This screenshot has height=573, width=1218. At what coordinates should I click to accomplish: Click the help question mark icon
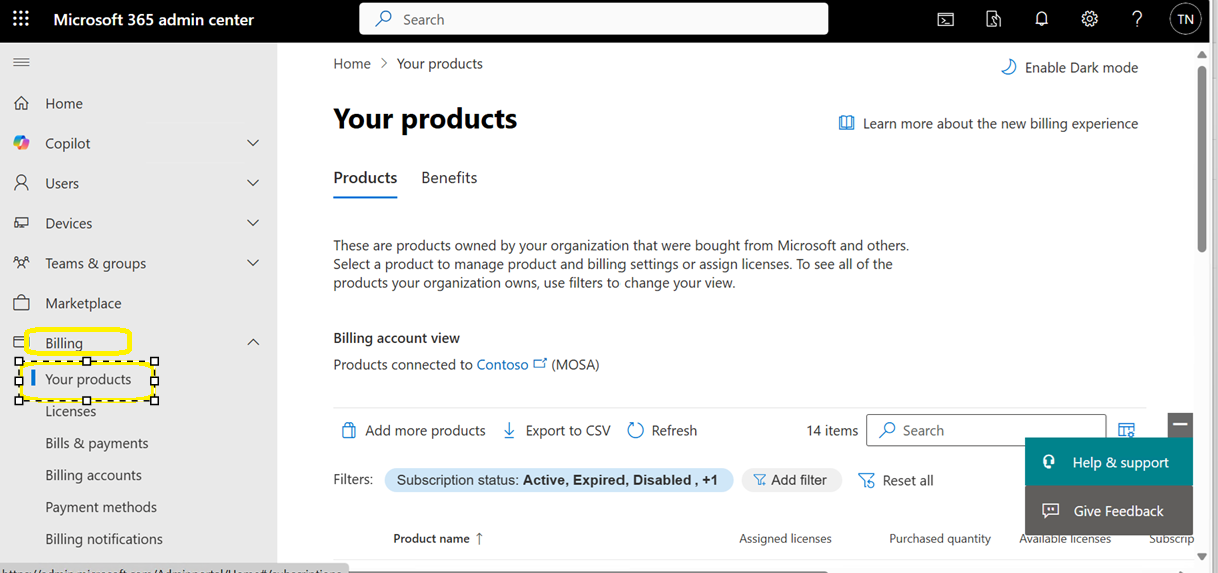1137,19
